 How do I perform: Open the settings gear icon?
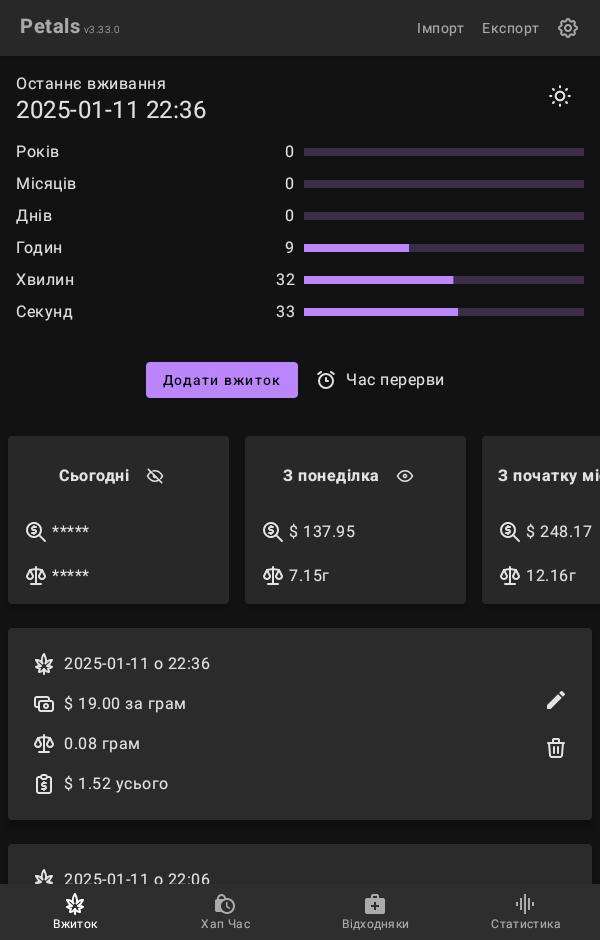(568, 28)
